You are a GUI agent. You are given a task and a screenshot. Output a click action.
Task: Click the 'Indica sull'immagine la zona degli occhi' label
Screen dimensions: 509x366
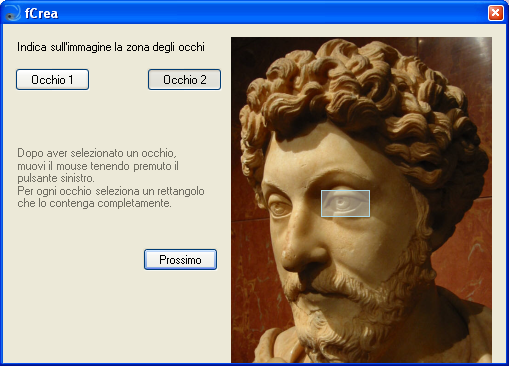tap(111, 47)
